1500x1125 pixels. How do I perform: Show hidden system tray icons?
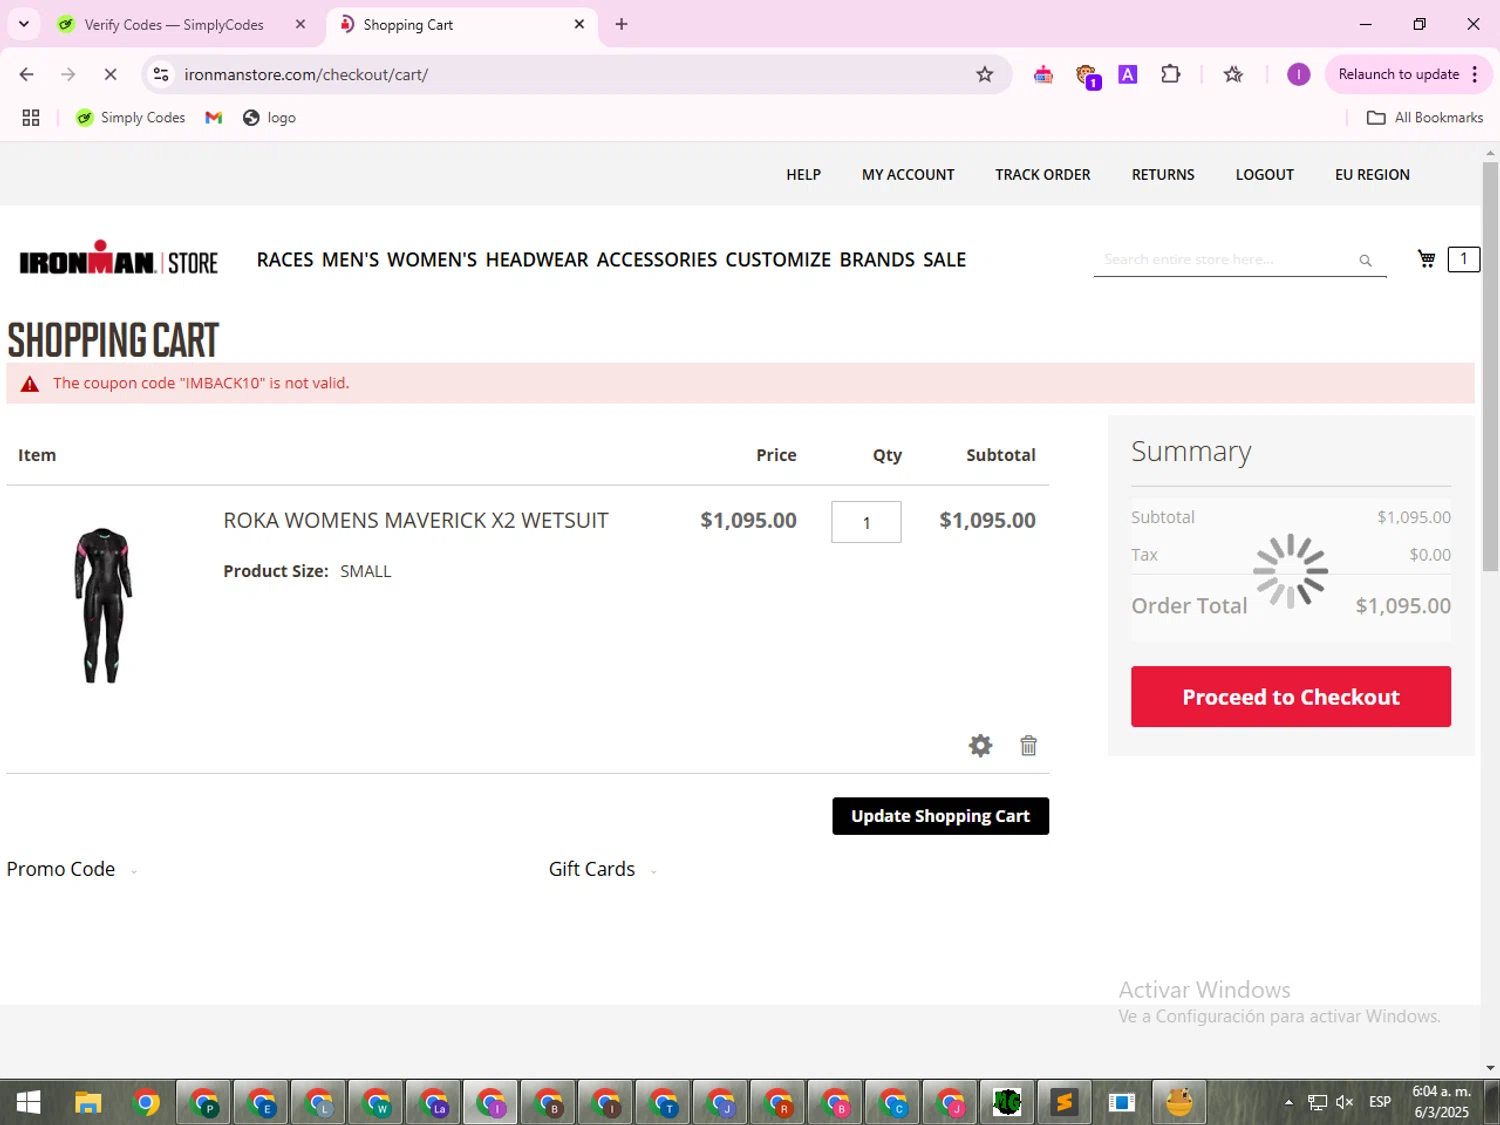(x=1288, y=1102)
